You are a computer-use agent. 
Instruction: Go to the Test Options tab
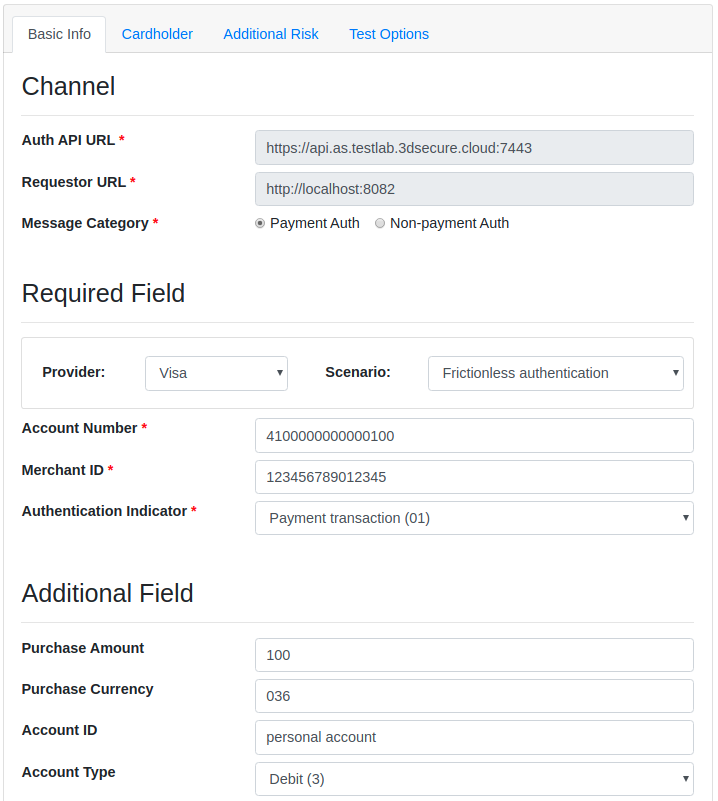pos(389,34)
